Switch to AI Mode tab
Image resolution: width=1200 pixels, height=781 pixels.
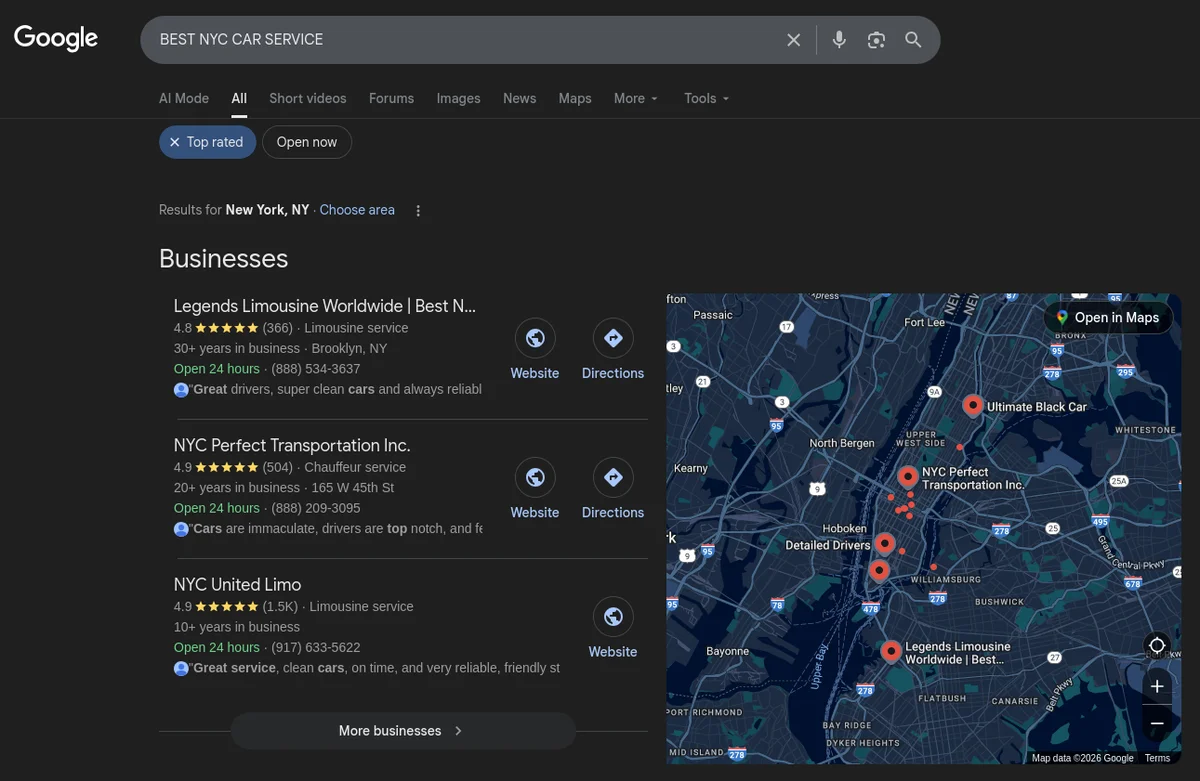(184, 98)
